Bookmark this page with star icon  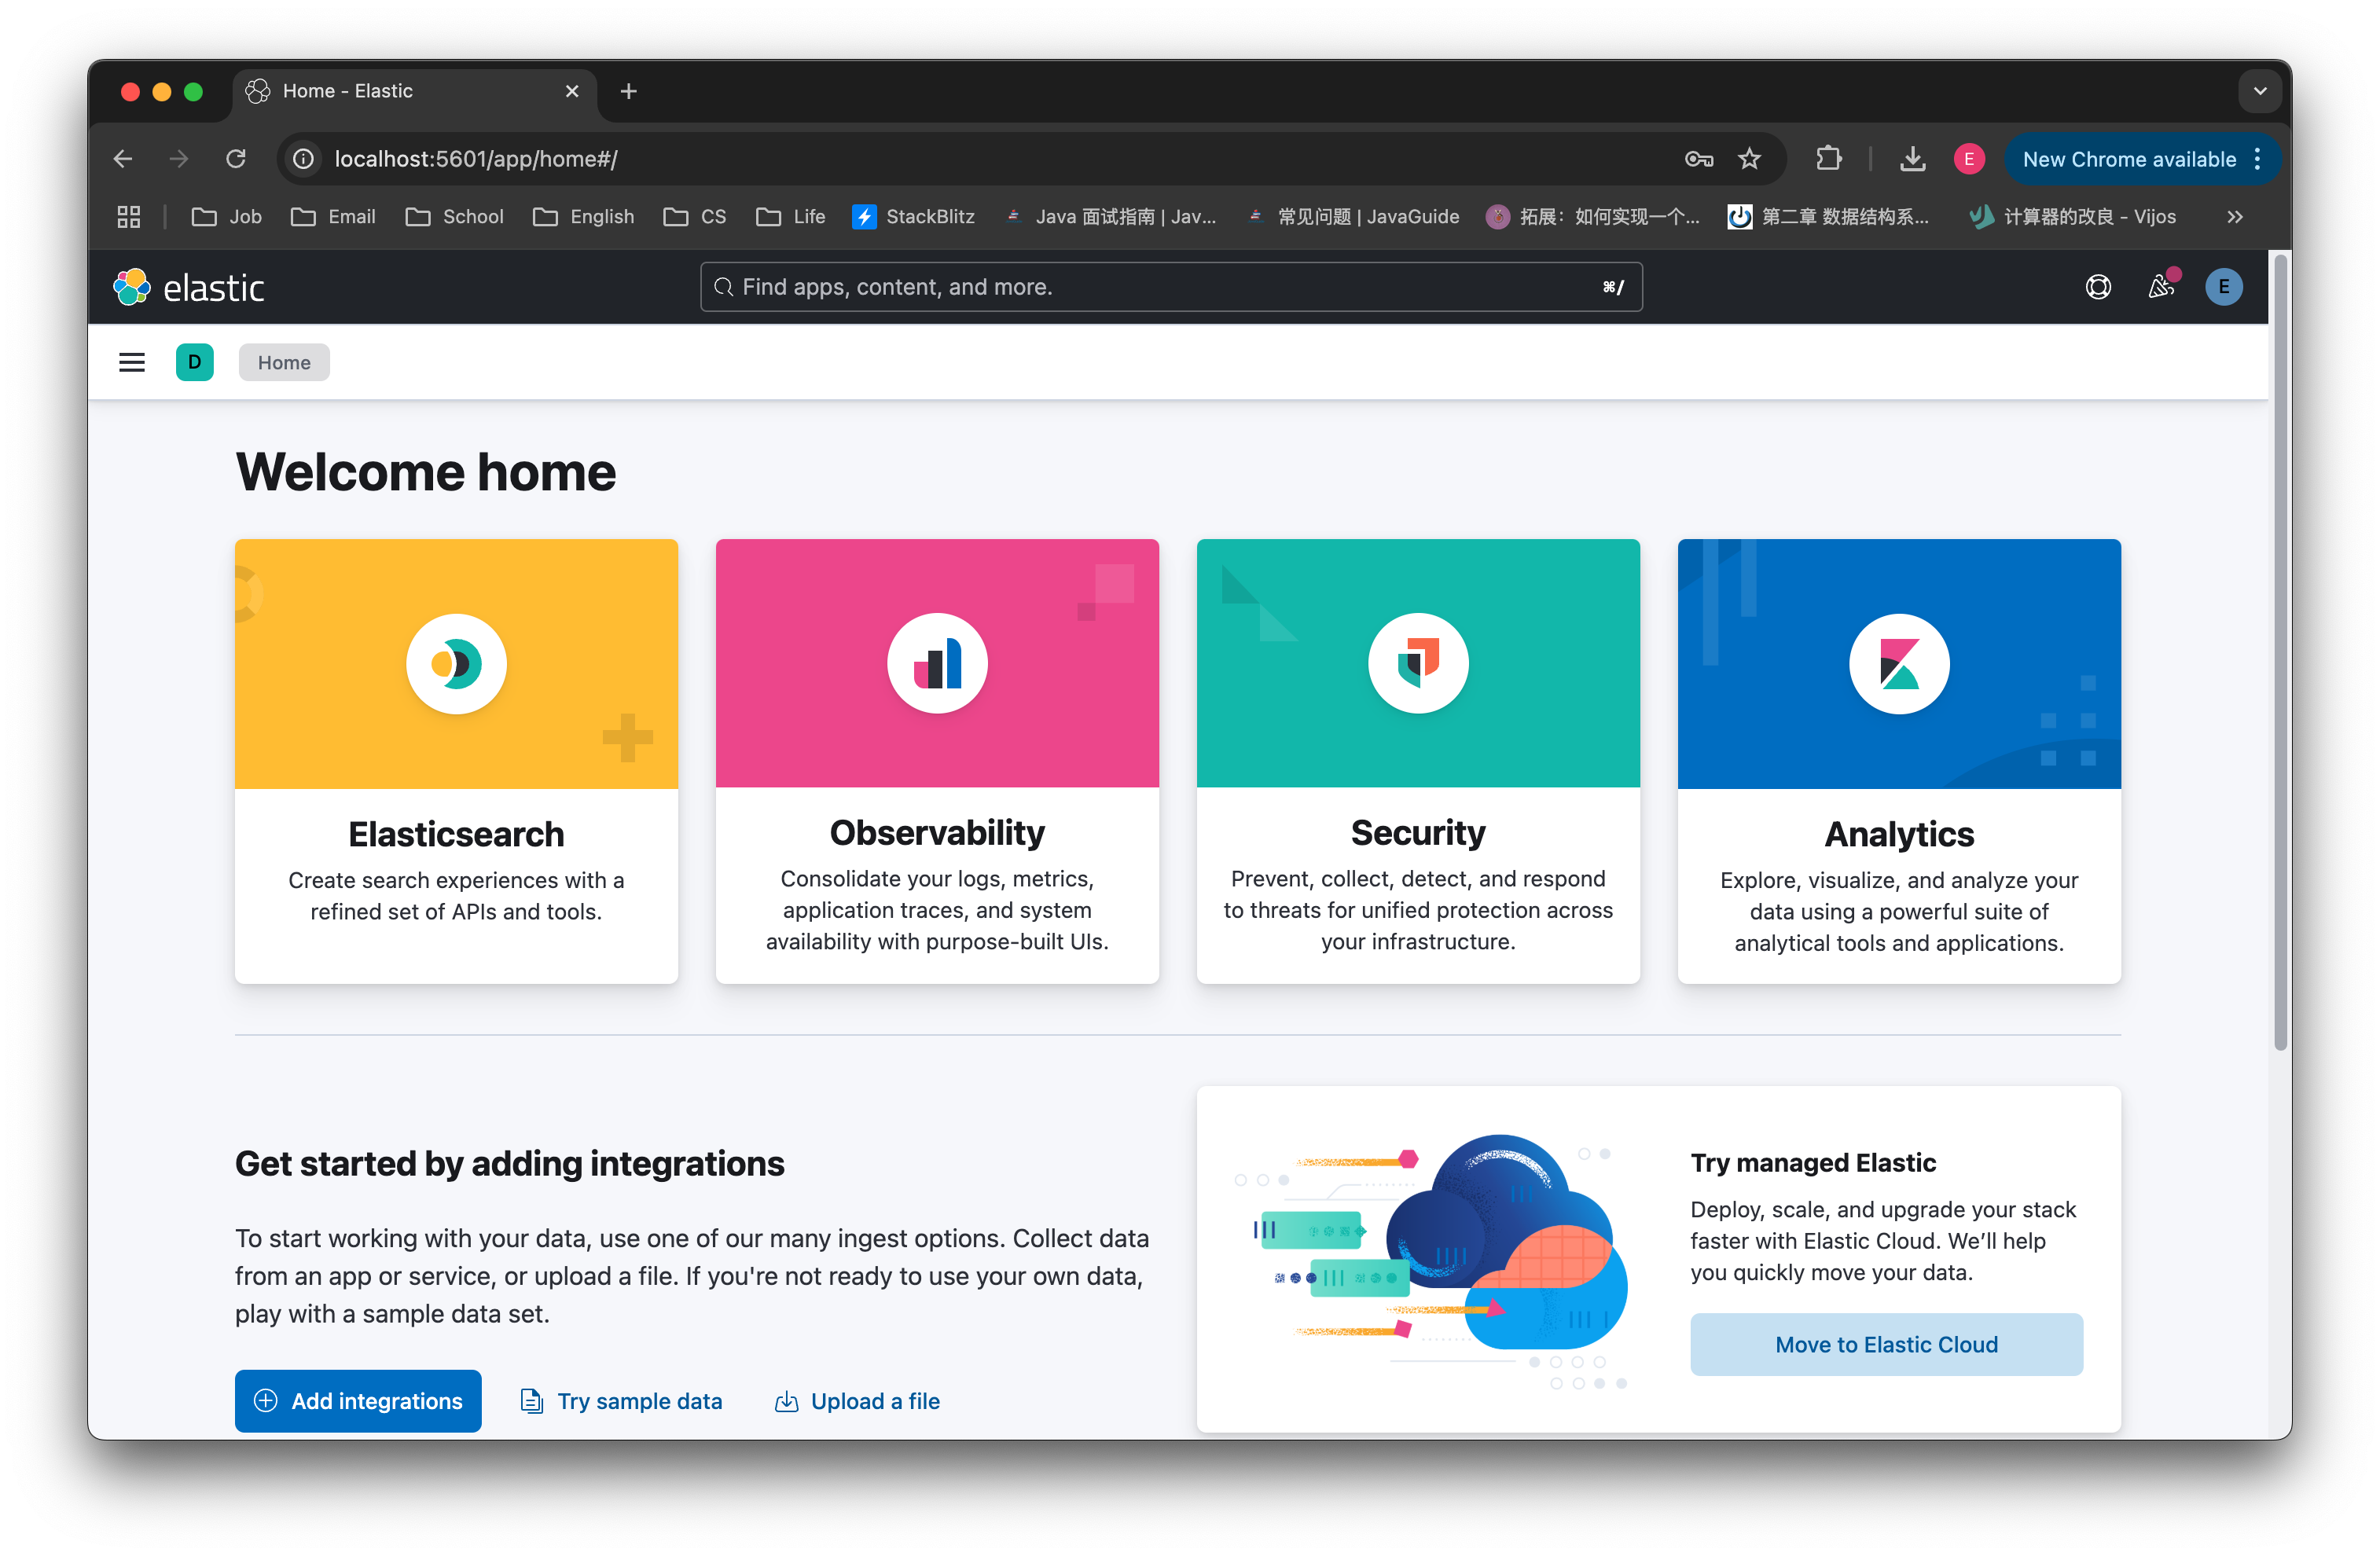[x=1749, y=159]
